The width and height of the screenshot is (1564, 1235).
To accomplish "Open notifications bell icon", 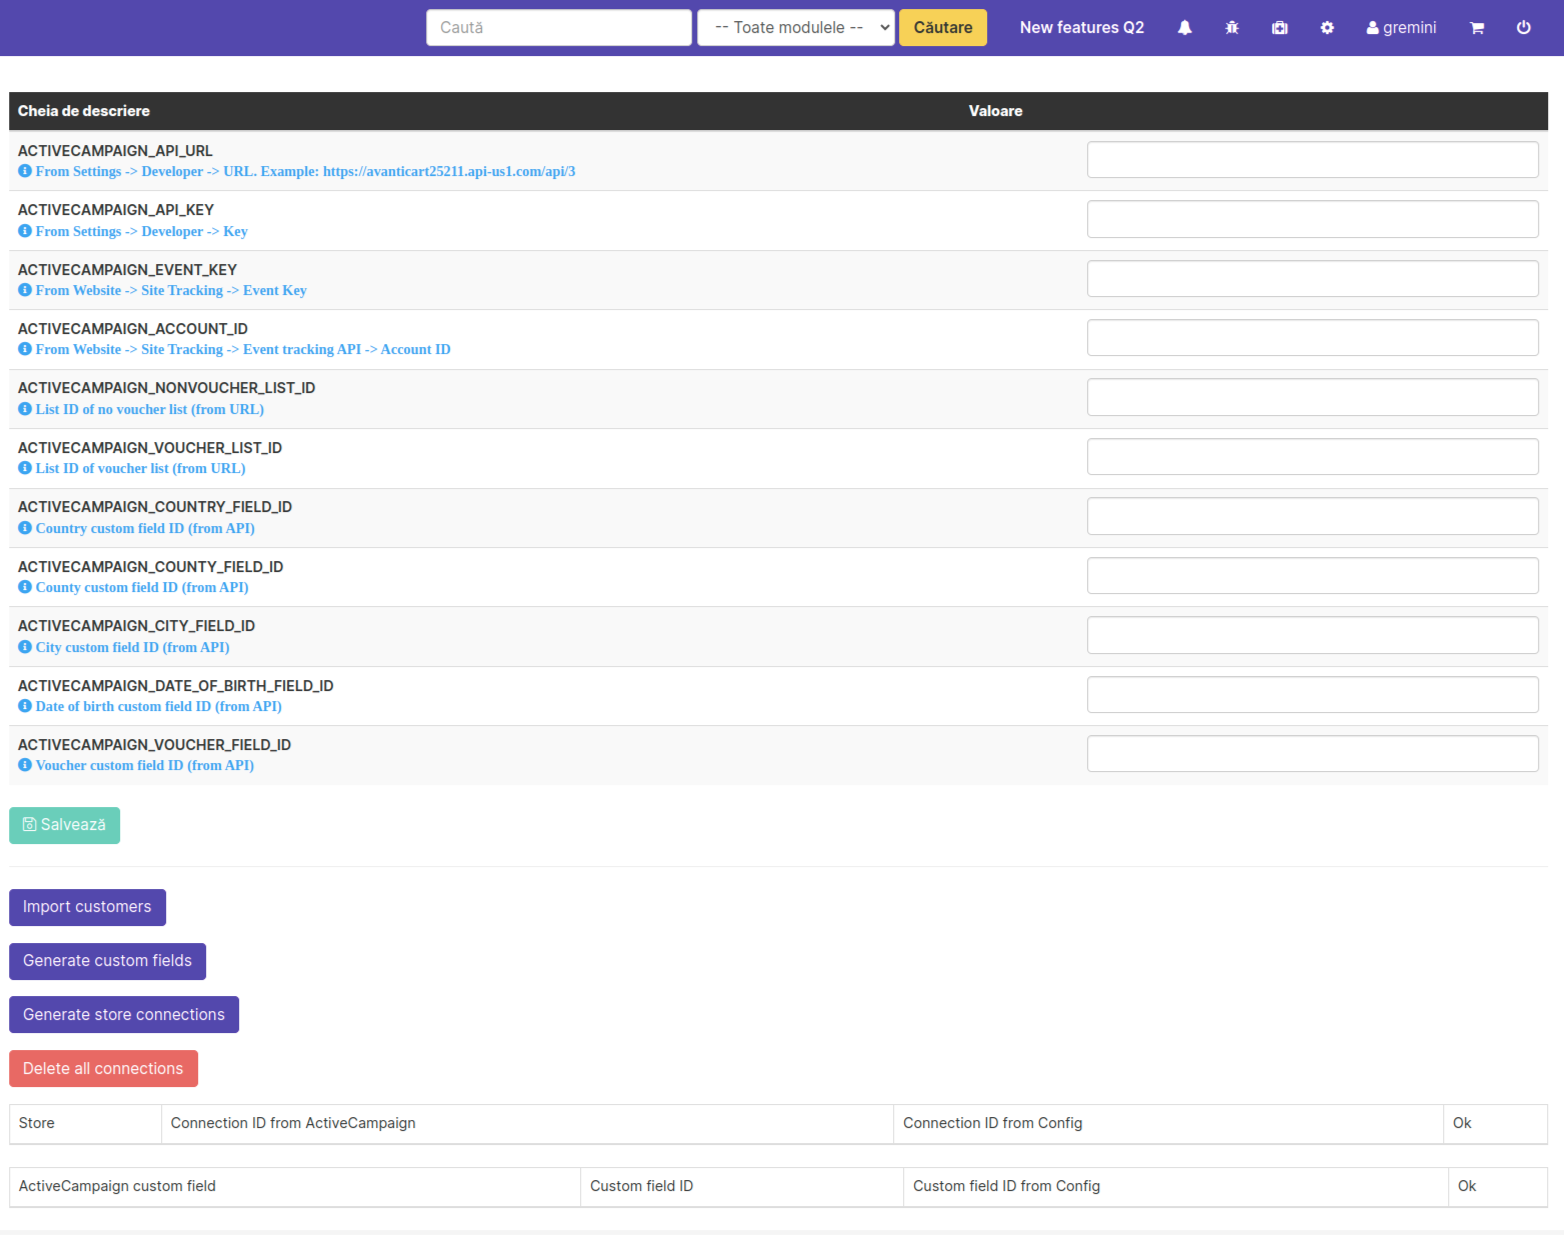I will pyautogui.click(x=1184, y=28).
